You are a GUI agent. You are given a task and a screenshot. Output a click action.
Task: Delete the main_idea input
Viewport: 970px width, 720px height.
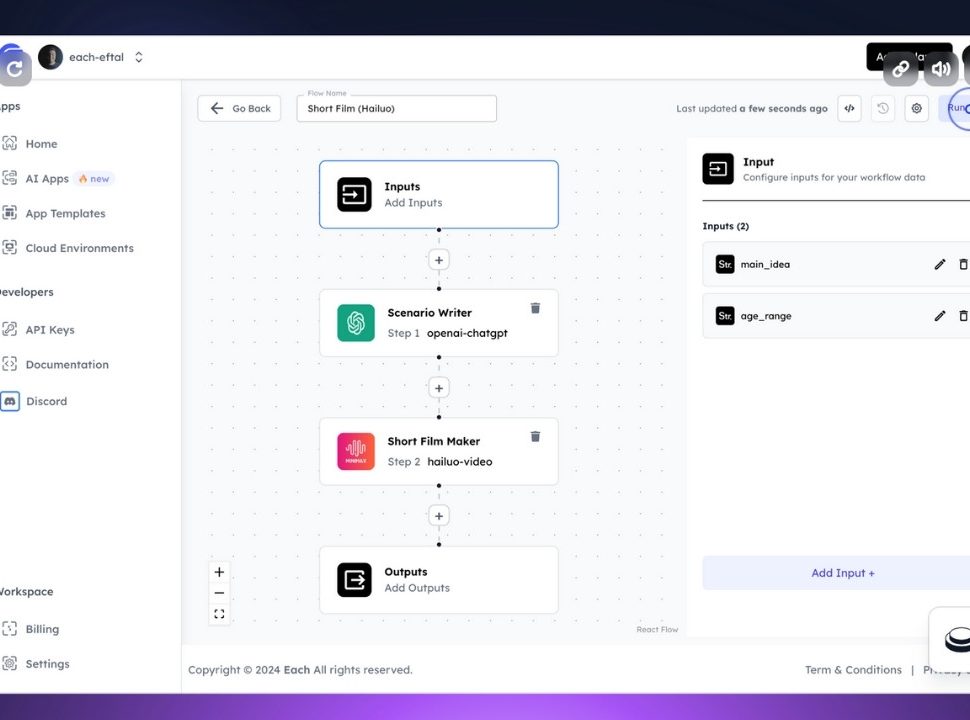[963, 264]
